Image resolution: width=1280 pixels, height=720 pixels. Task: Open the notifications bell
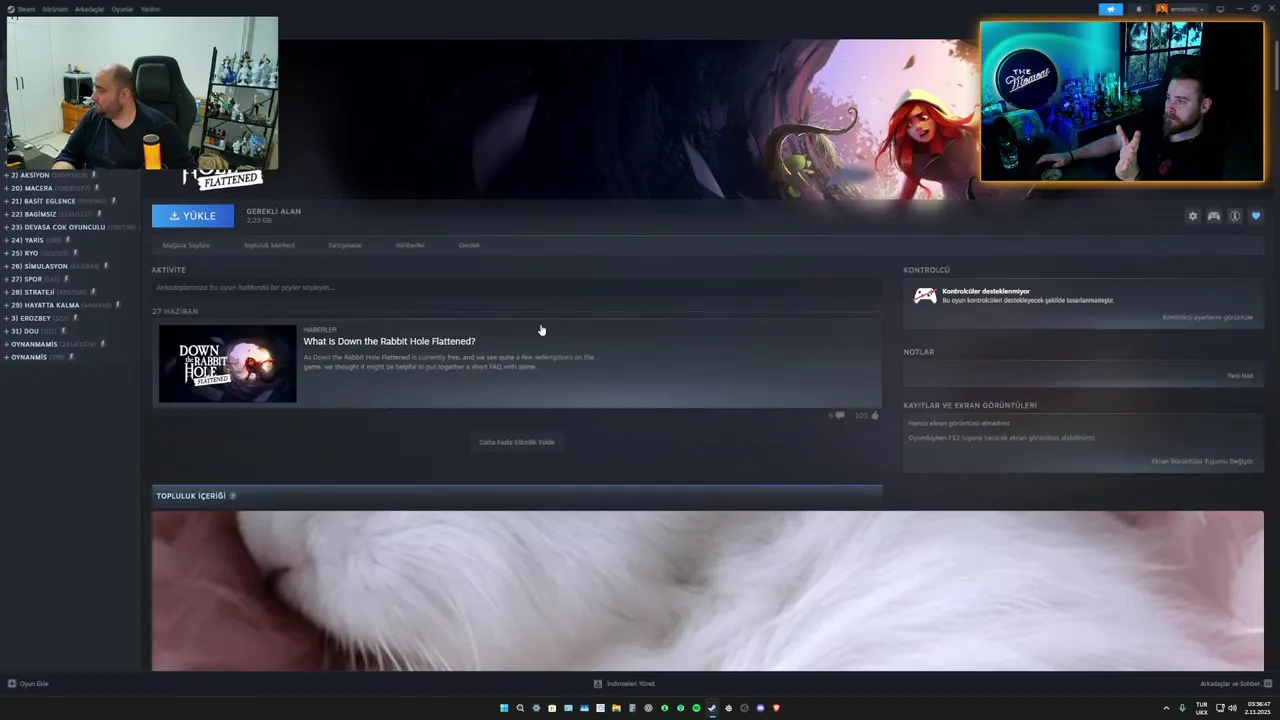coord(1138,9)
